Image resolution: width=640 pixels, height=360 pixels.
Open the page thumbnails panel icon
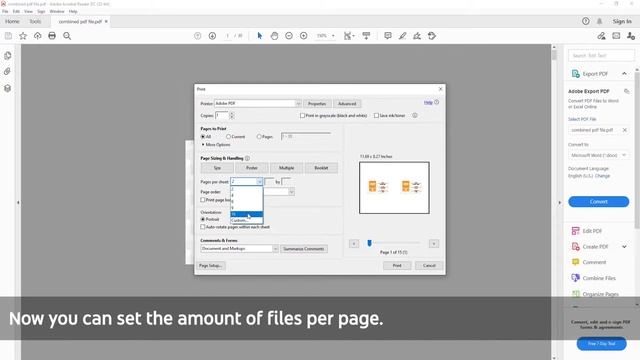(x=7, y=56)
